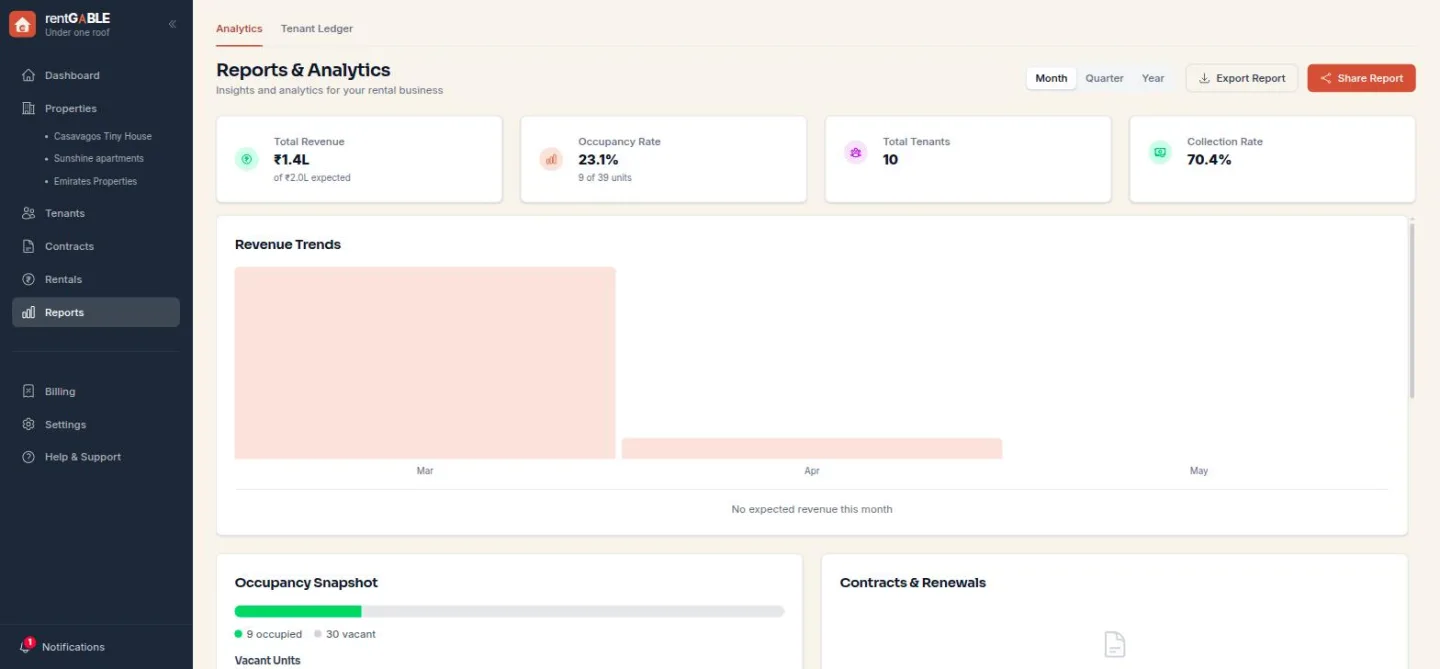Click the Apr revenue bar

pos(812,448)
